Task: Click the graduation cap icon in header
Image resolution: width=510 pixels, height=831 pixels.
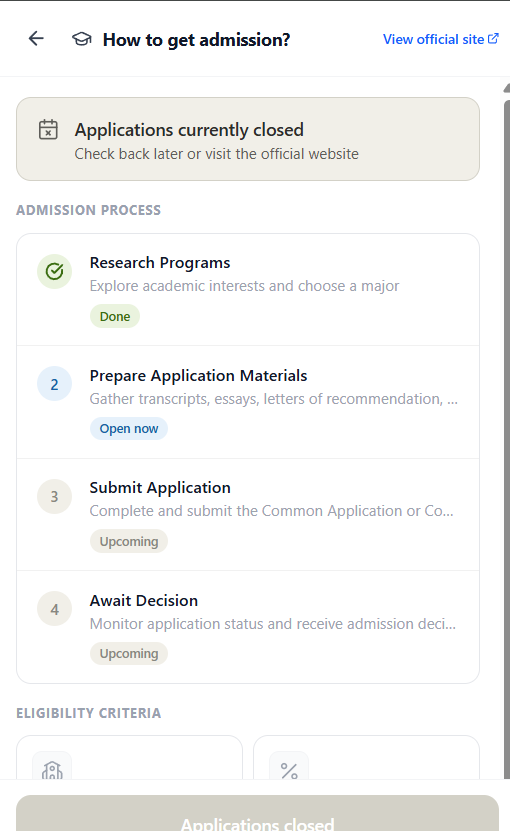Action: (x=82, y=39)
